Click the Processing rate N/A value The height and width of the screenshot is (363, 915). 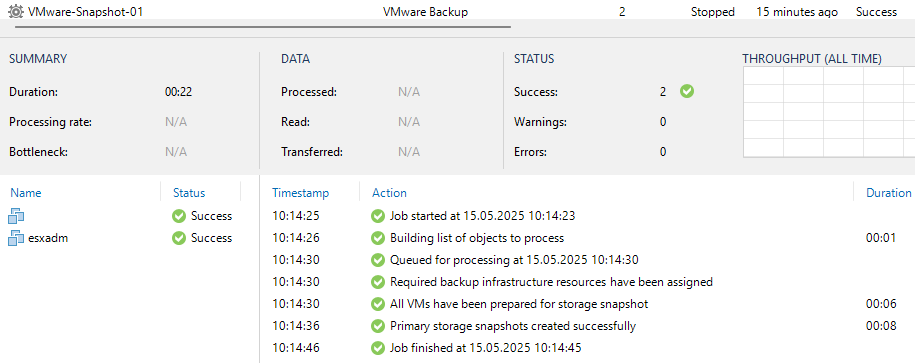[x=176, y=122]
